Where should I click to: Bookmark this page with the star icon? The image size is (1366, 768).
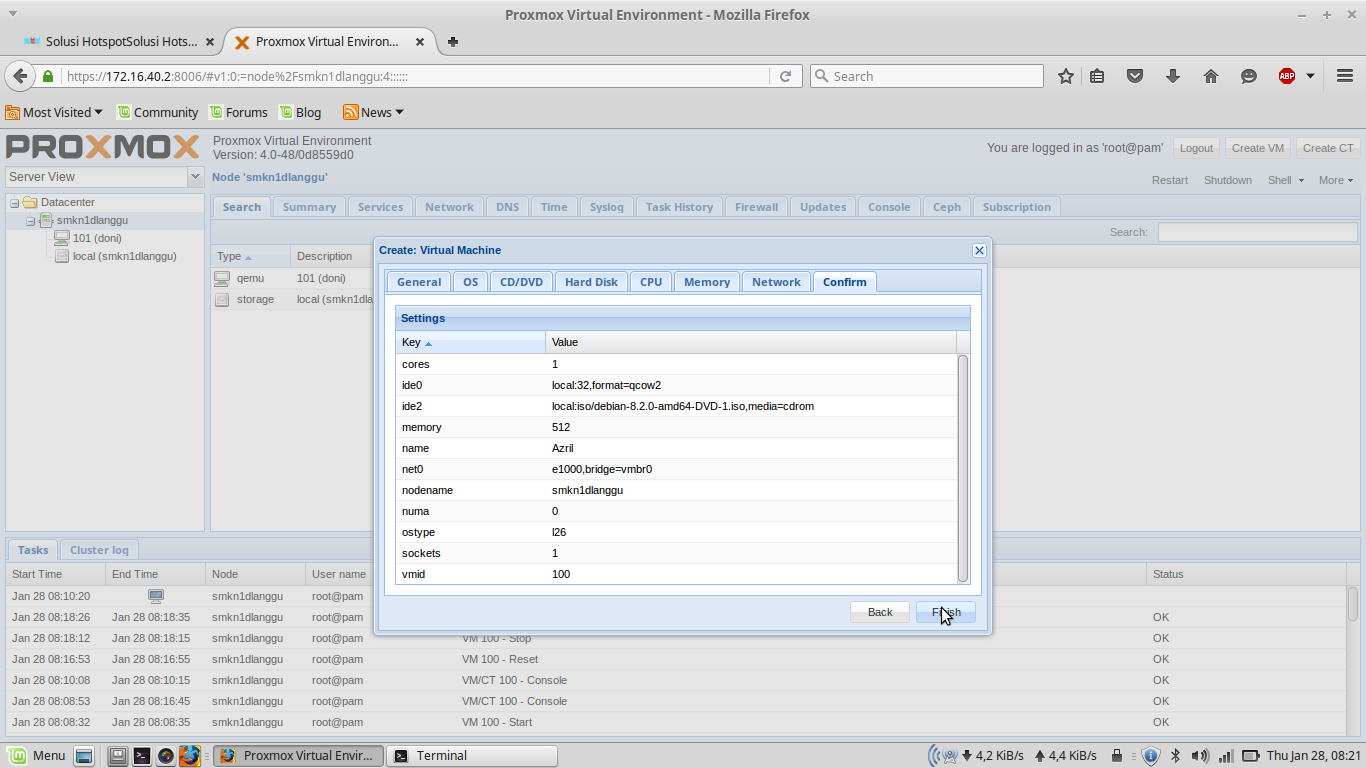(x=1066, y=76)
